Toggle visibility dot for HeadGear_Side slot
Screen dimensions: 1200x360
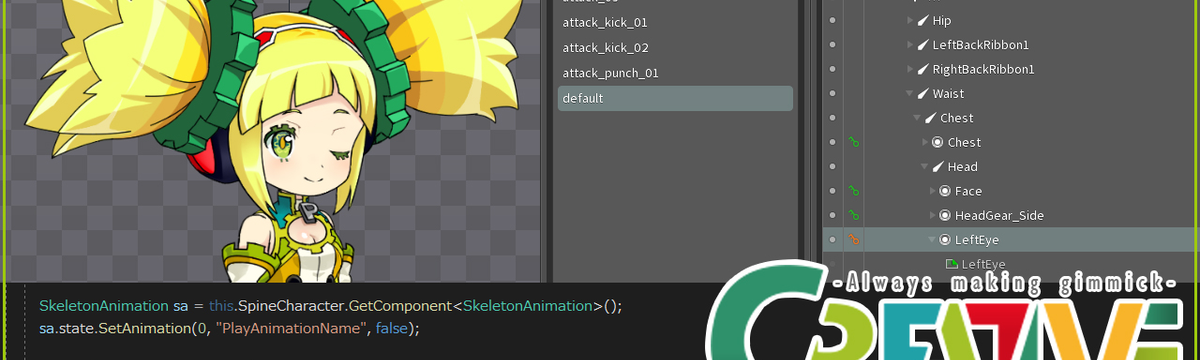[x=833, y=215]
